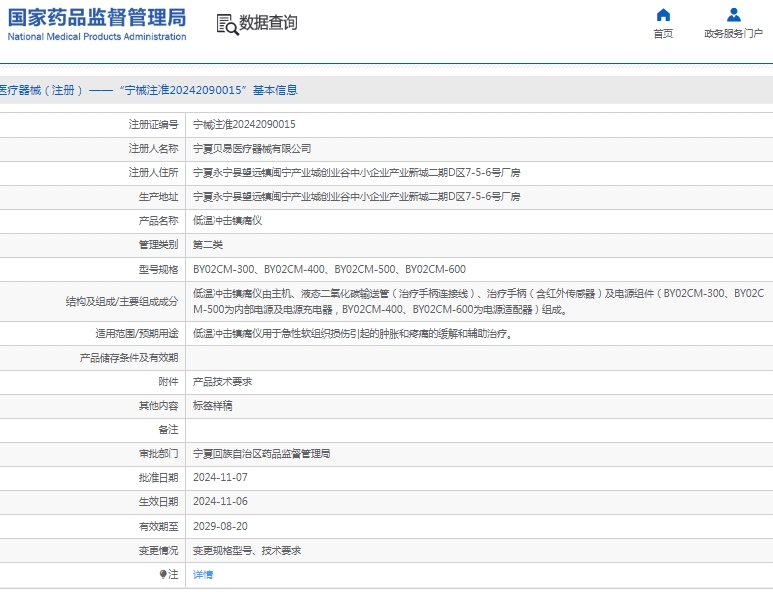The width and height of the screenshot is (773, 592).
Task: Click the National Medical Products Administration subtitle
Action: pyautogui.click(x=97, y=37)
